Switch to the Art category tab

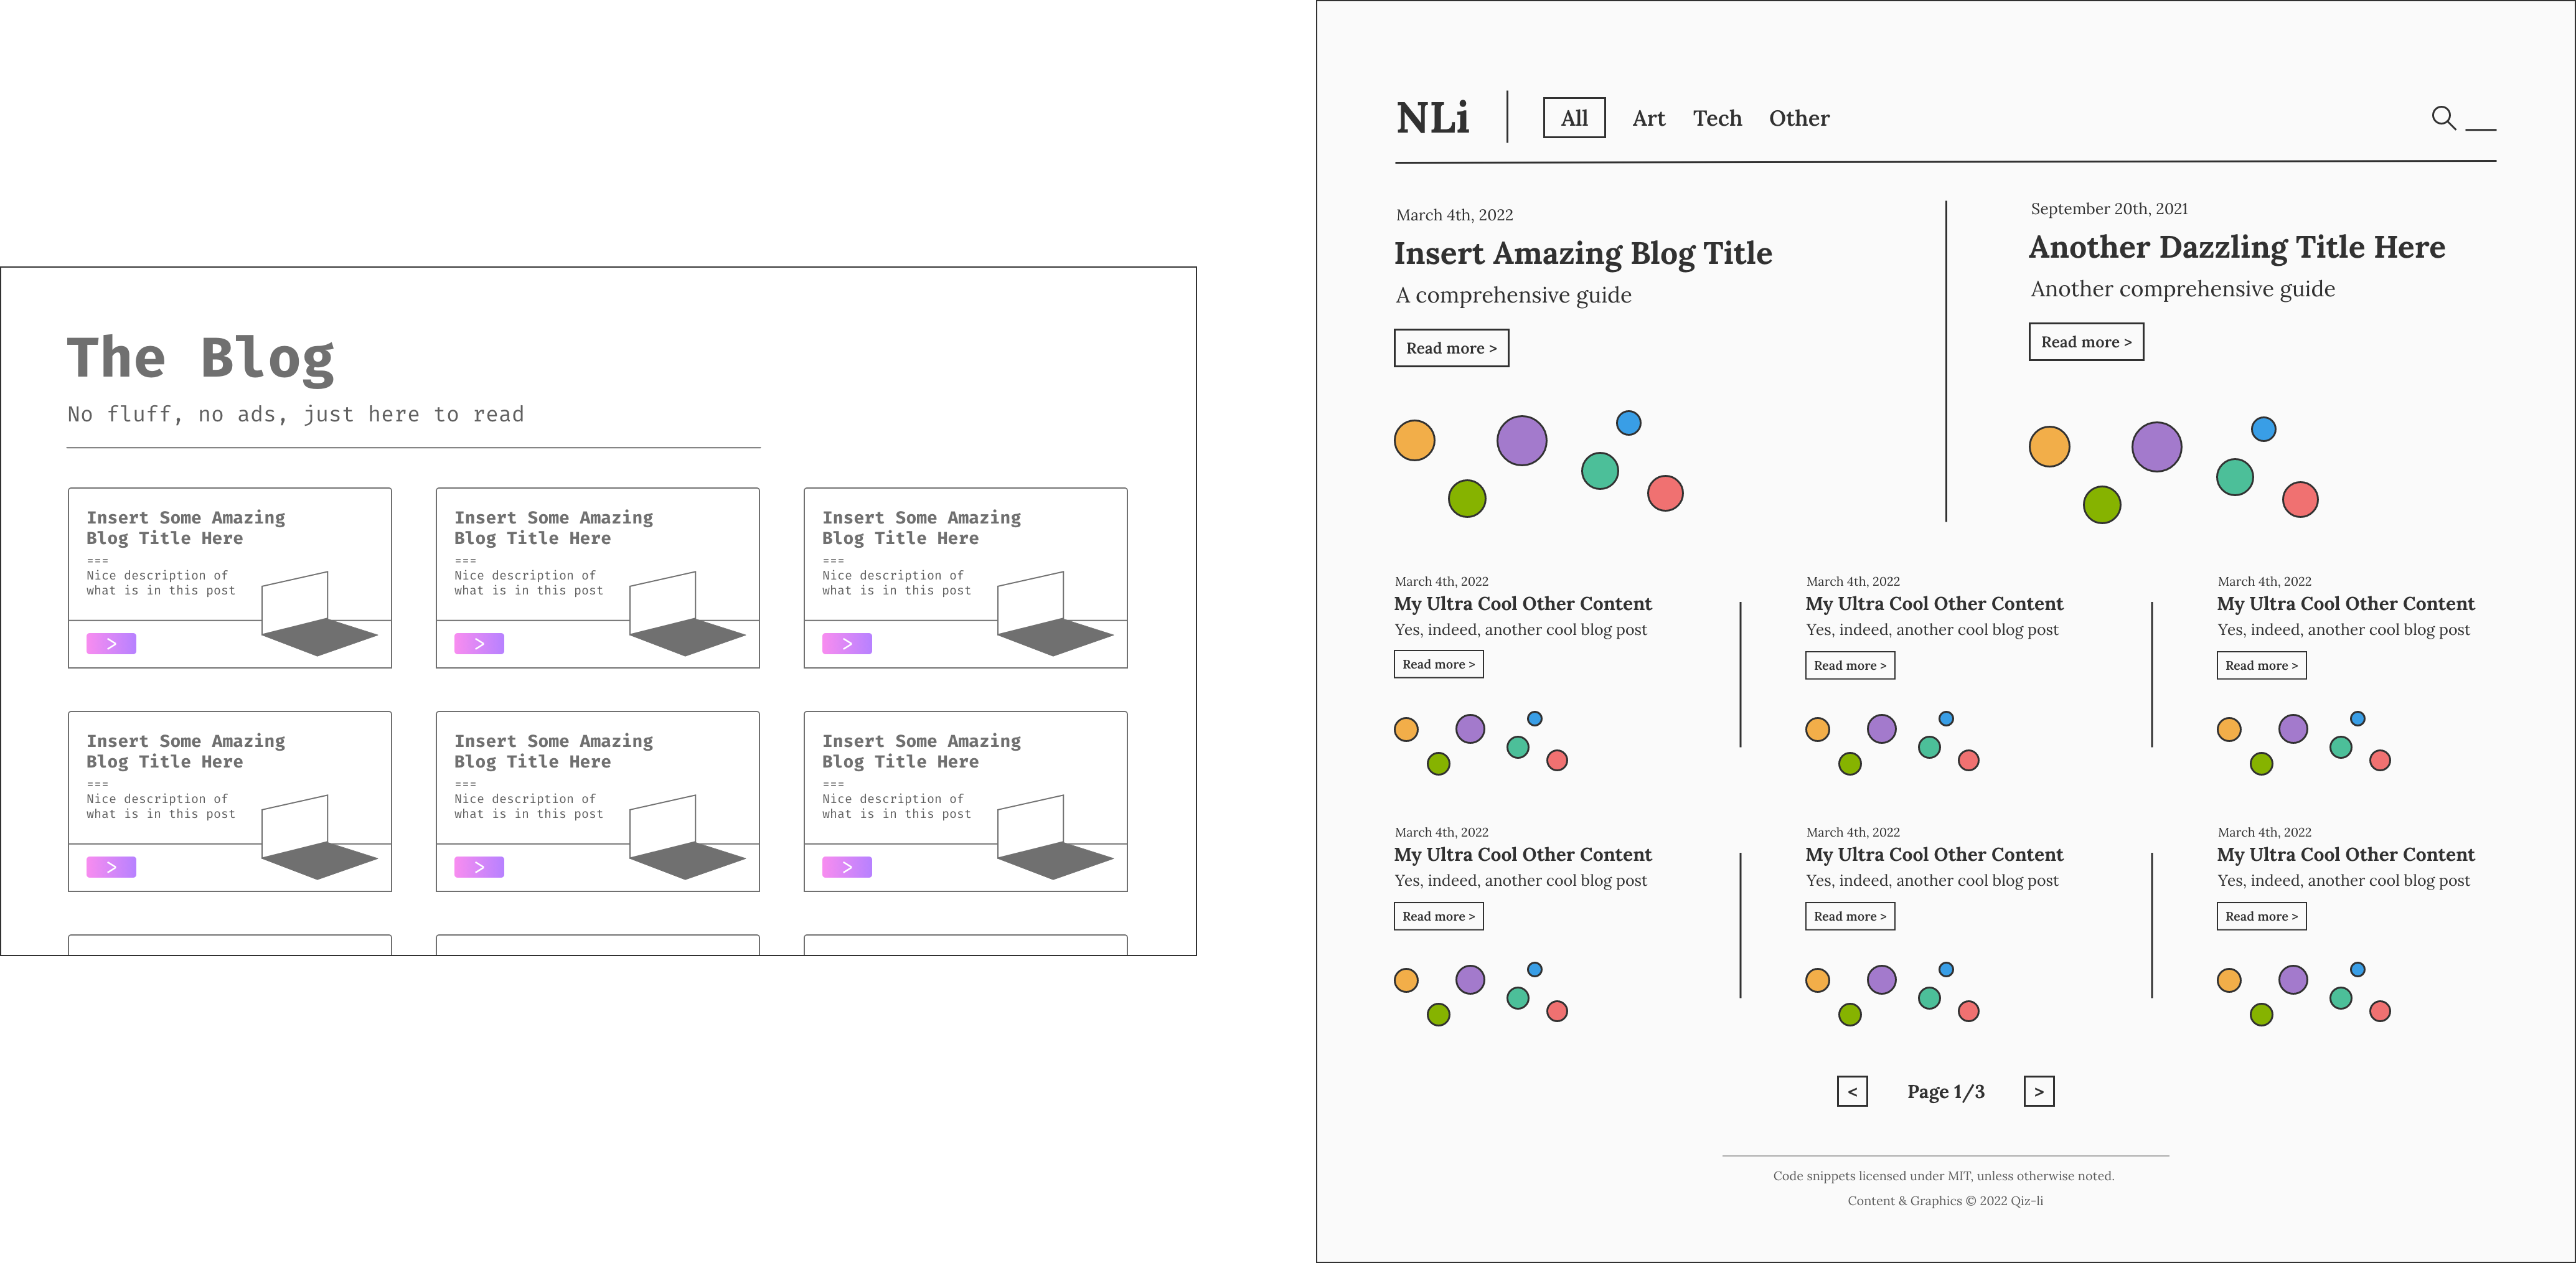tap(1648, 118)
